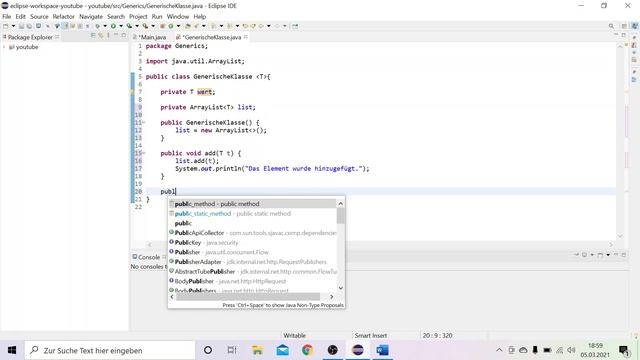Click the Save All toolbar icon
Image resolution: width=640 pixels, height=360 pixels.
tap(29, 26)
